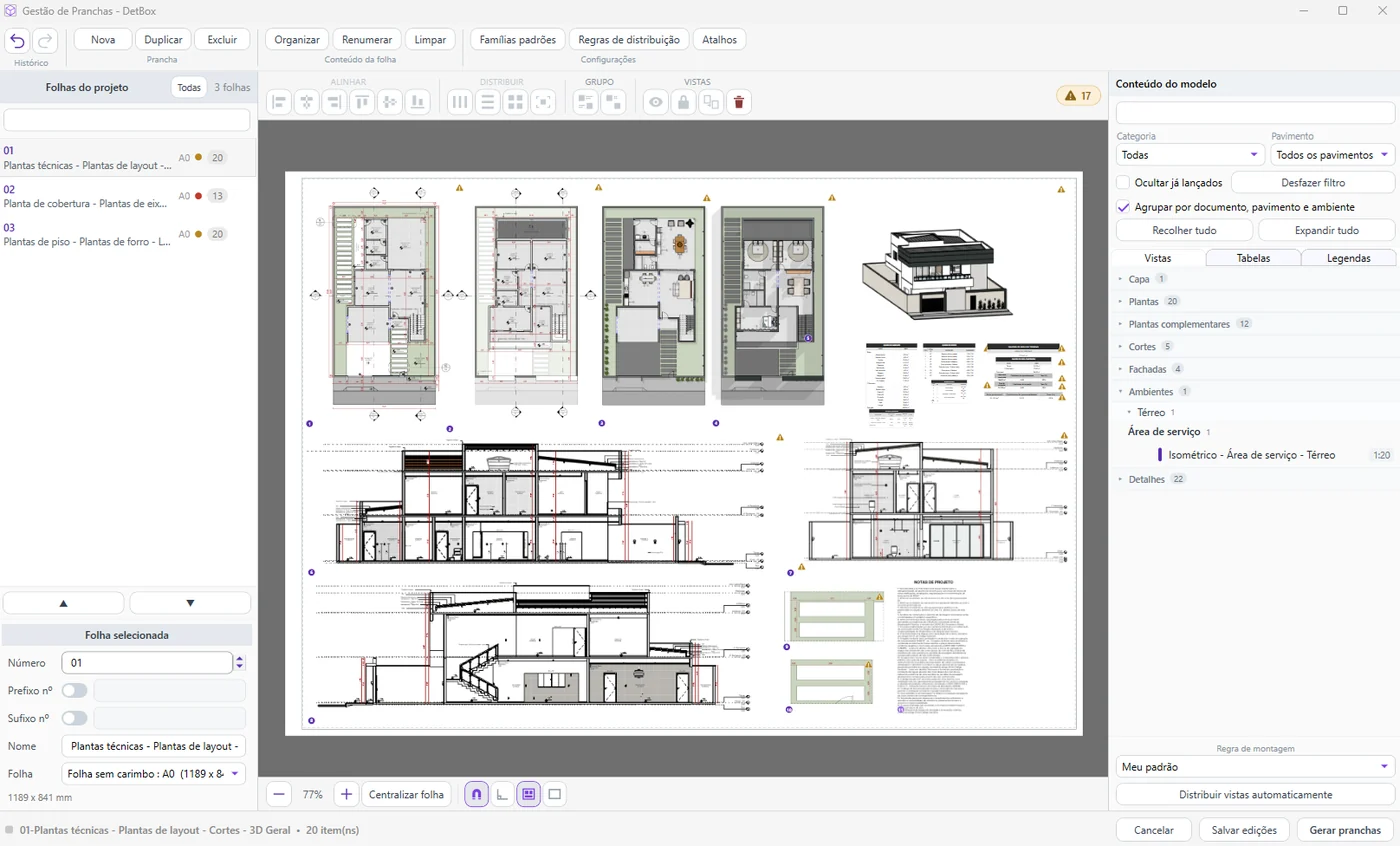Click the align left icon under Alinhar

click(279, 101)
